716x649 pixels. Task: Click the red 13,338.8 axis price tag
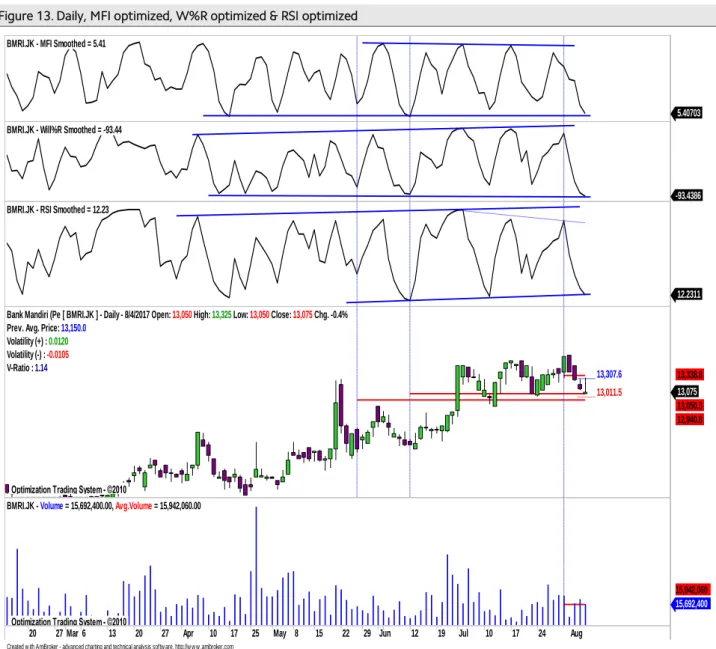[690, 375]
